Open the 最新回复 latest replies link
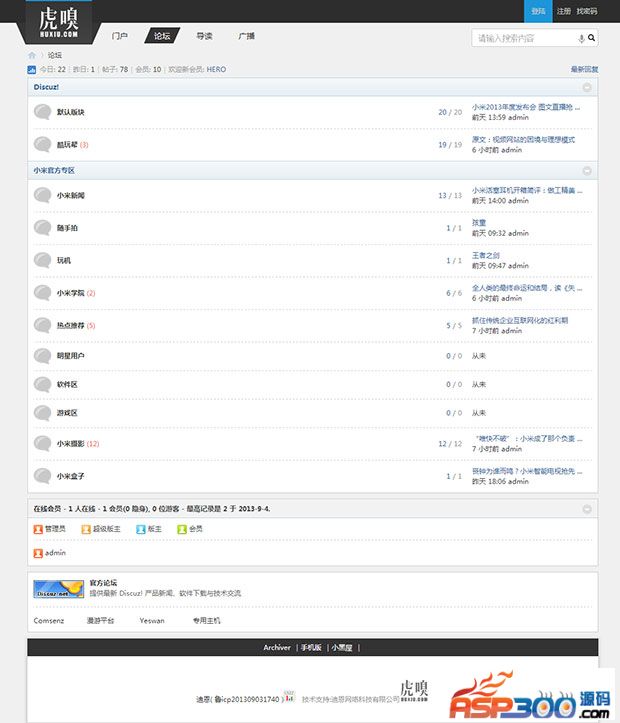Viewport: 620px width, 723px height. tap(584, 69)
